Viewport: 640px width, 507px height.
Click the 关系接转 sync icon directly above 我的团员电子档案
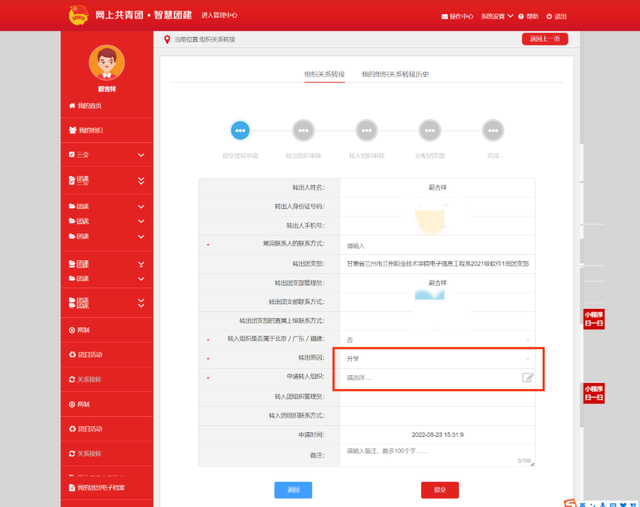coord(72,454)
